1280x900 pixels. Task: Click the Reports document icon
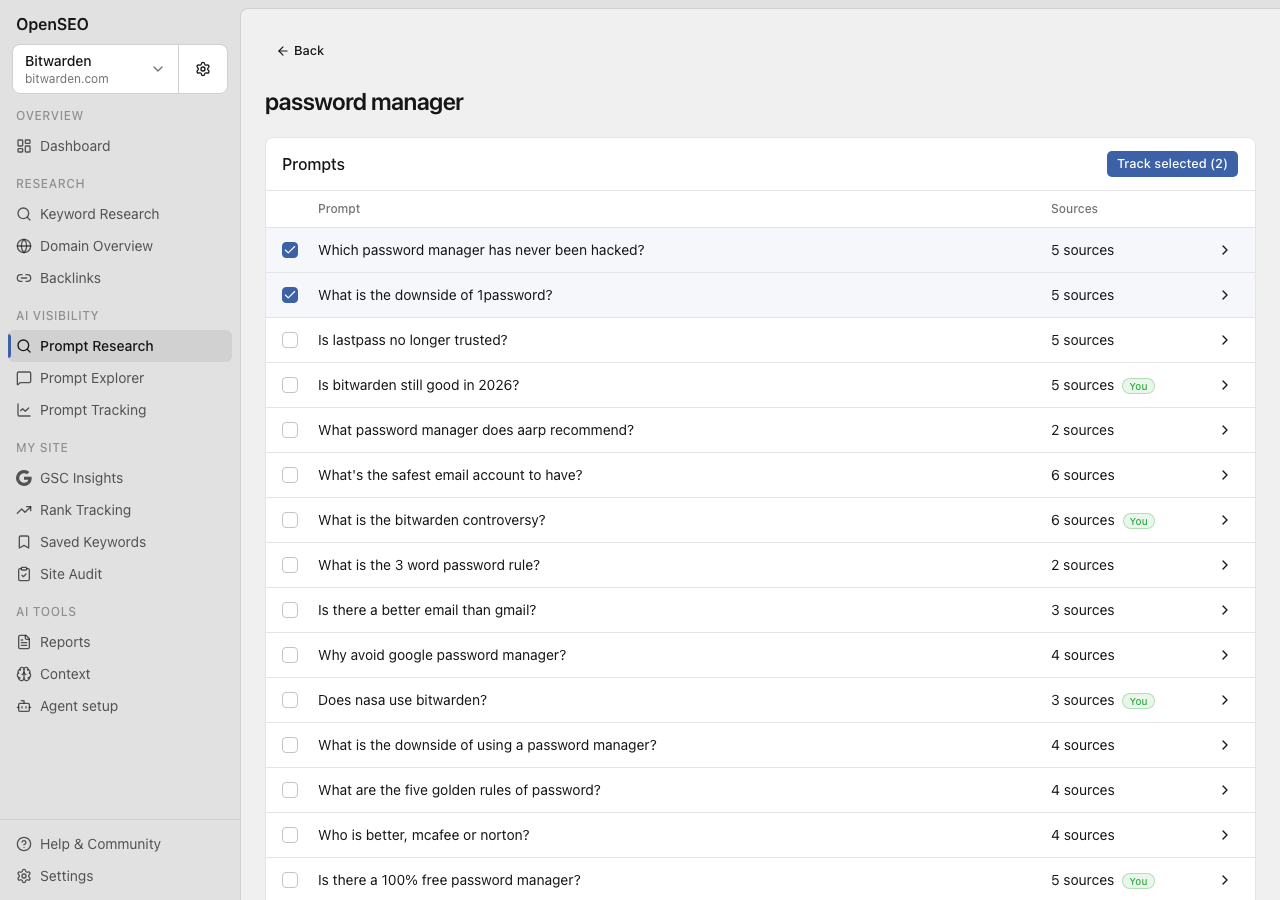[x=24, y=642]
